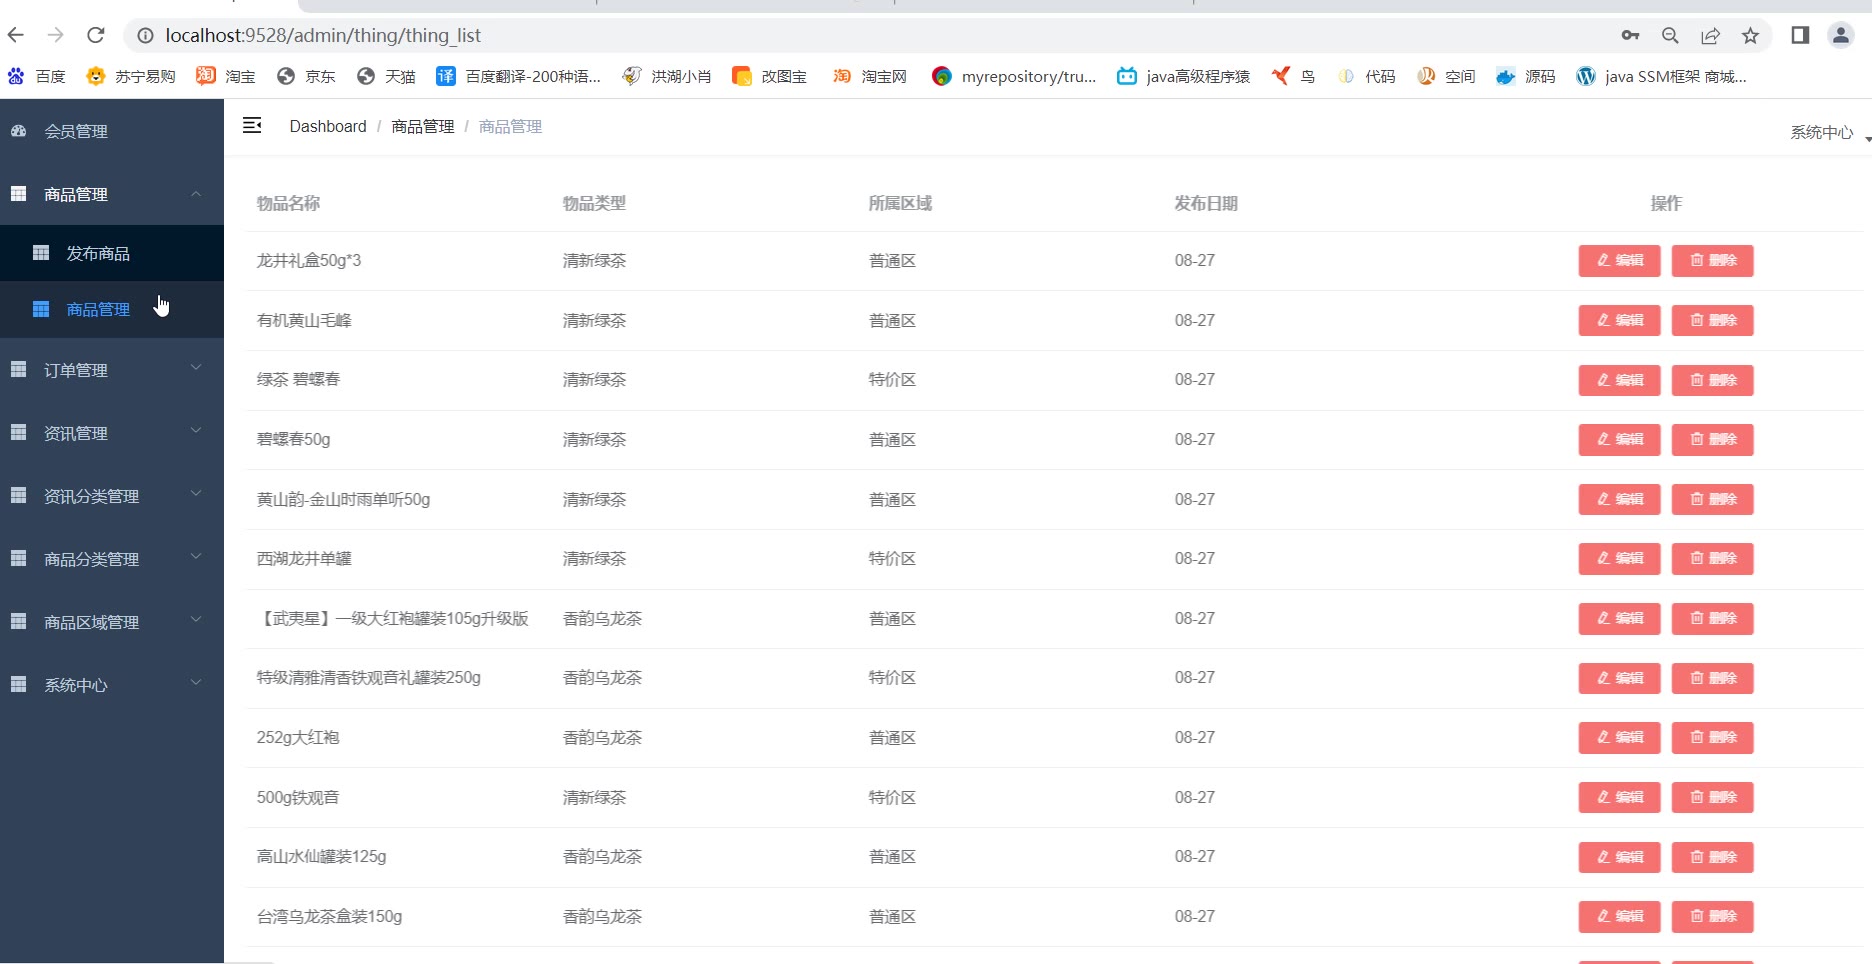Viewport: 1872px width, 964px height.
Task: Click the 发布日期 column header
Action: [x=1206, y=203]
